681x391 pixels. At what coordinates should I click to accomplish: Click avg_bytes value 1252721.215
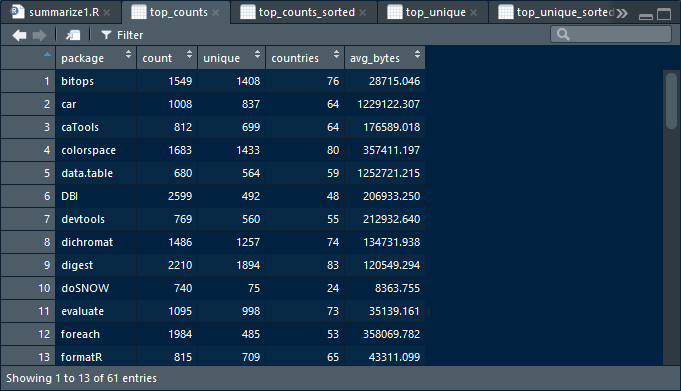point(388,173)
